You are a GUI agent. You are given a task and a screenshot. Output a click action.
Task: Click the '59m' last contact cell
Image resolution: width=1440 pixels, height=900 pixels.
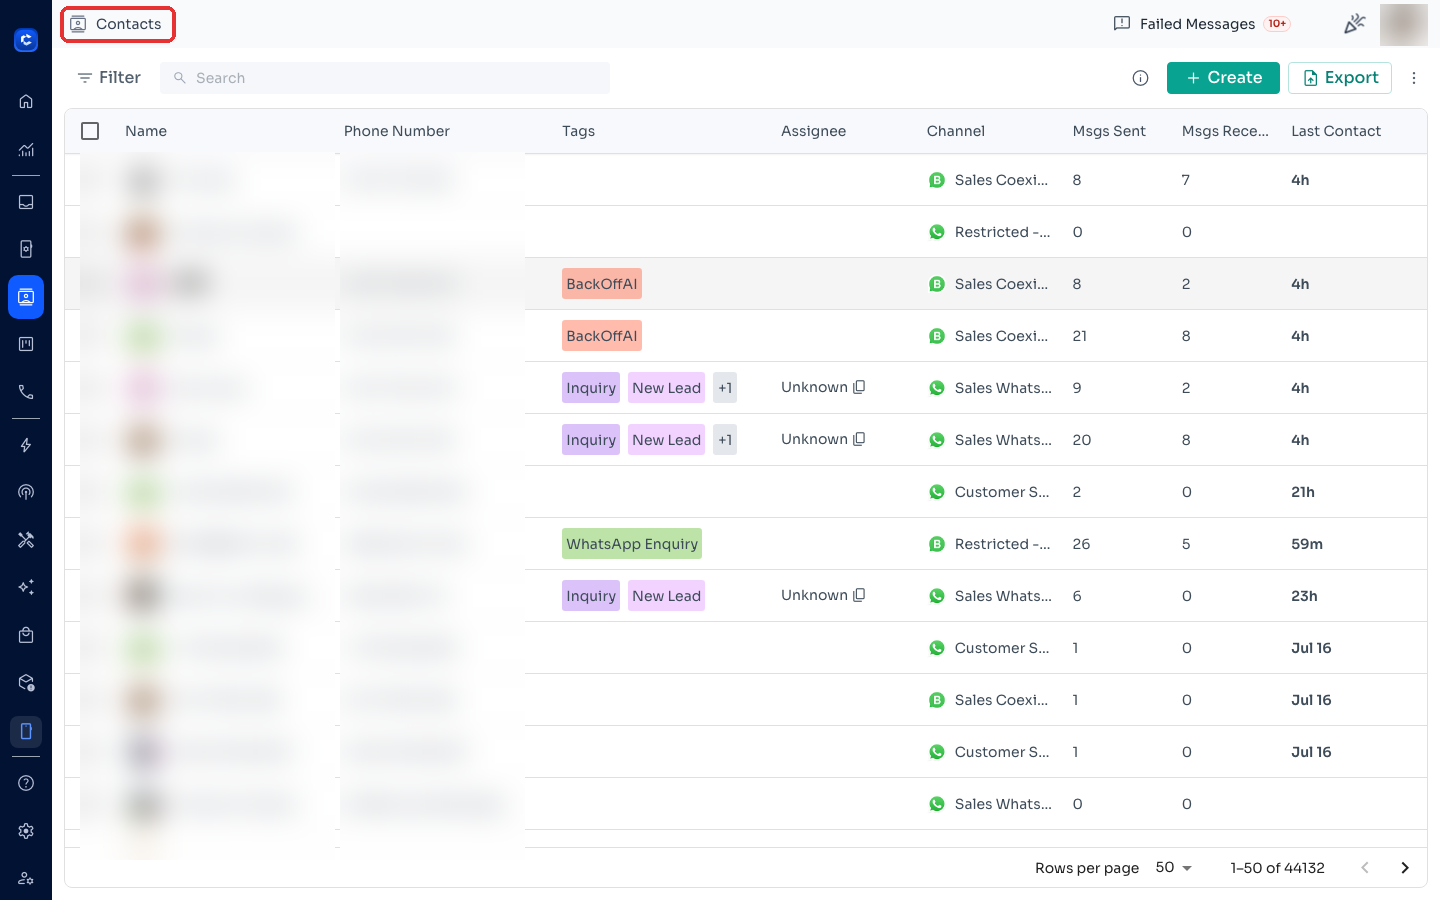[1307, 544]
